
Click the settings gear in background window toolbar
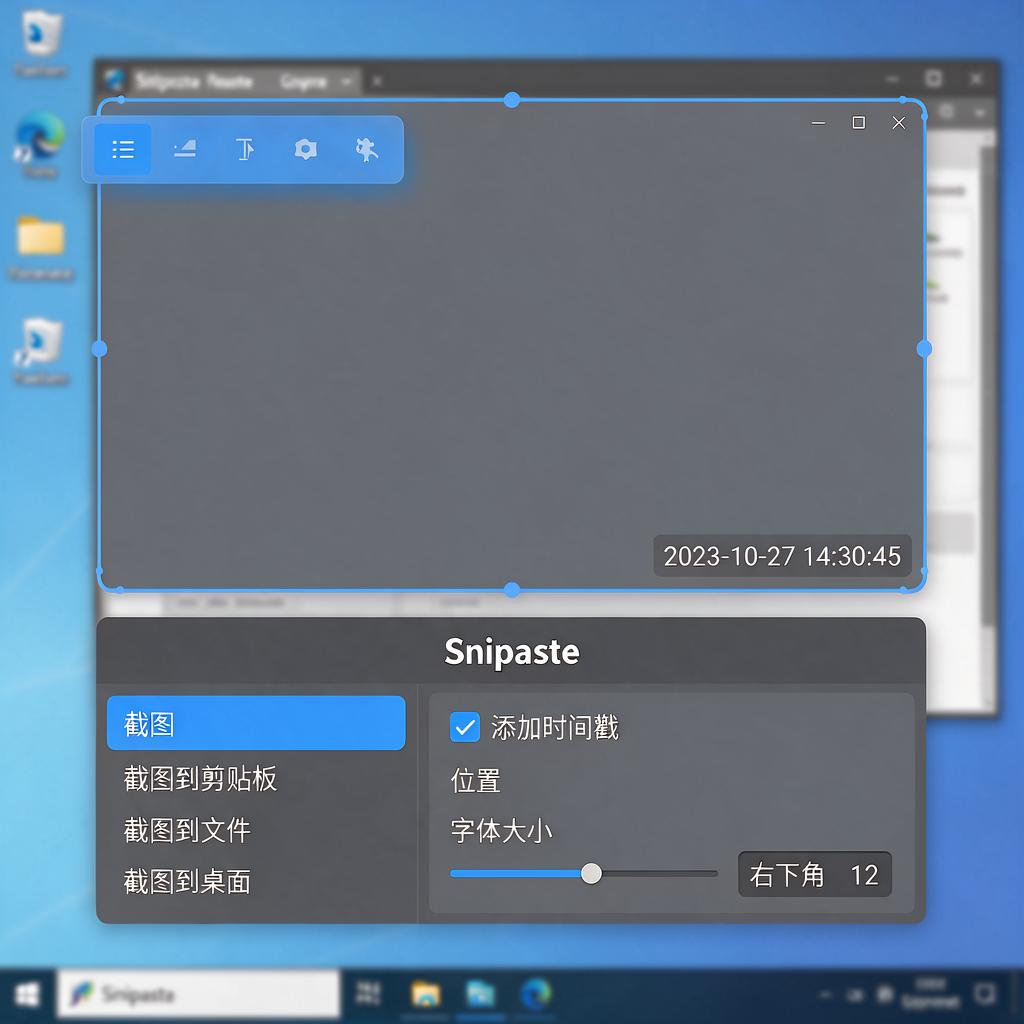[x=946, y=112]
